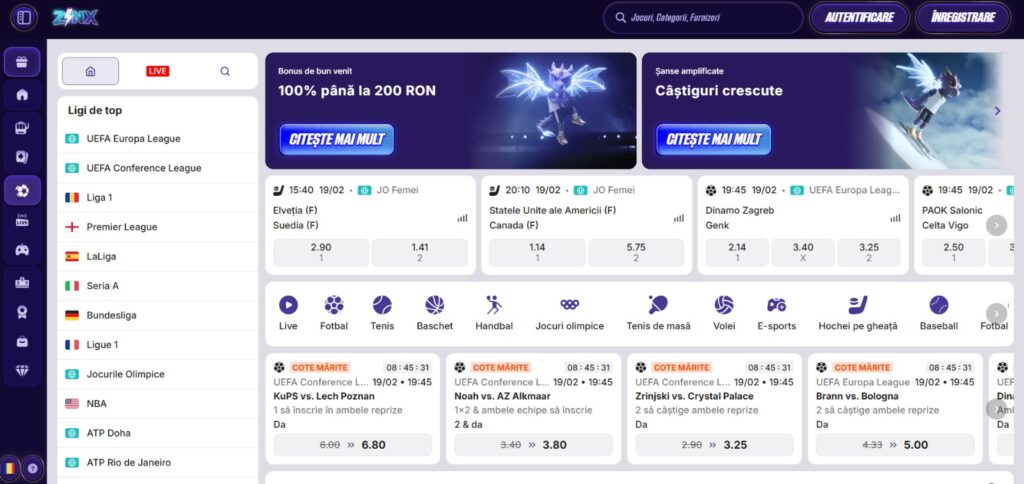Open the Romanian language selector
This screenshot has height=484, width=1024.
(x=11, y=467)
